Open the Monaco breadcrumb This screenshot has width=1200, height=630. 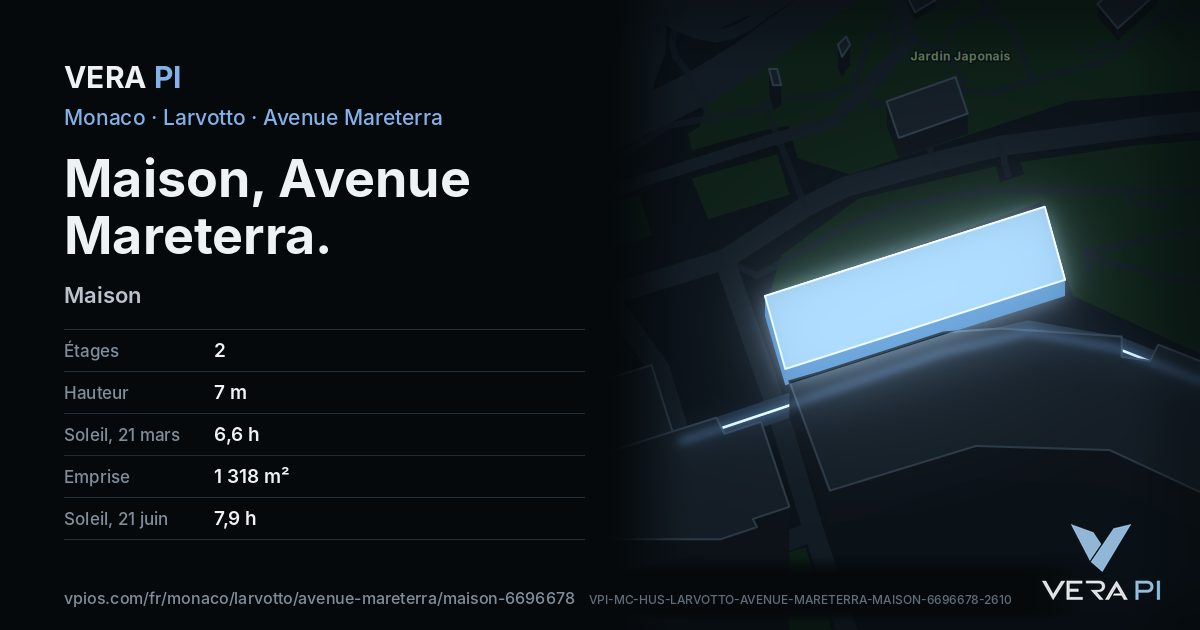tap(104, 117)
